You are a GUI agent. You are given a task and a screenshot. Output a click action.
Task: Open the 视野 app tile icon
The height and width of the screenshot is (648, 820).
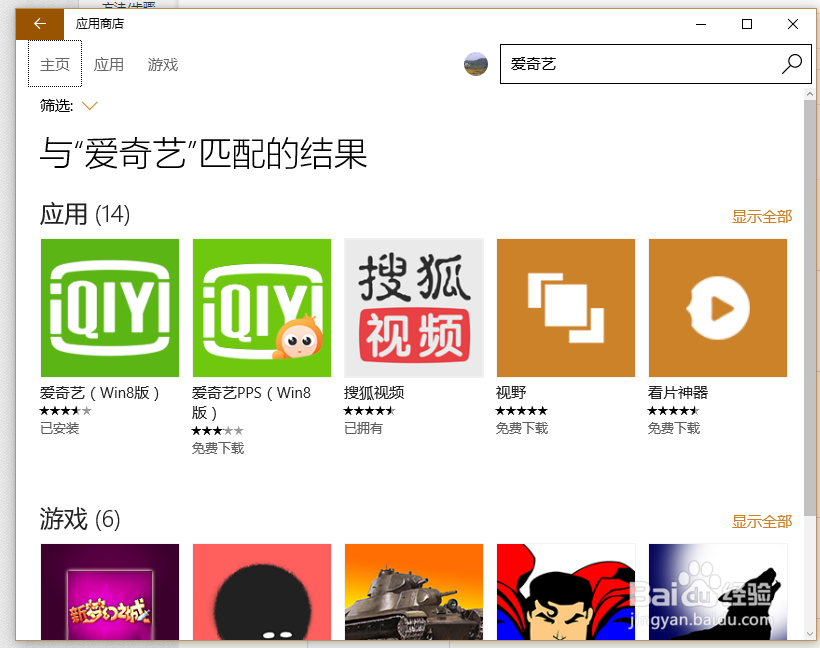566,308
